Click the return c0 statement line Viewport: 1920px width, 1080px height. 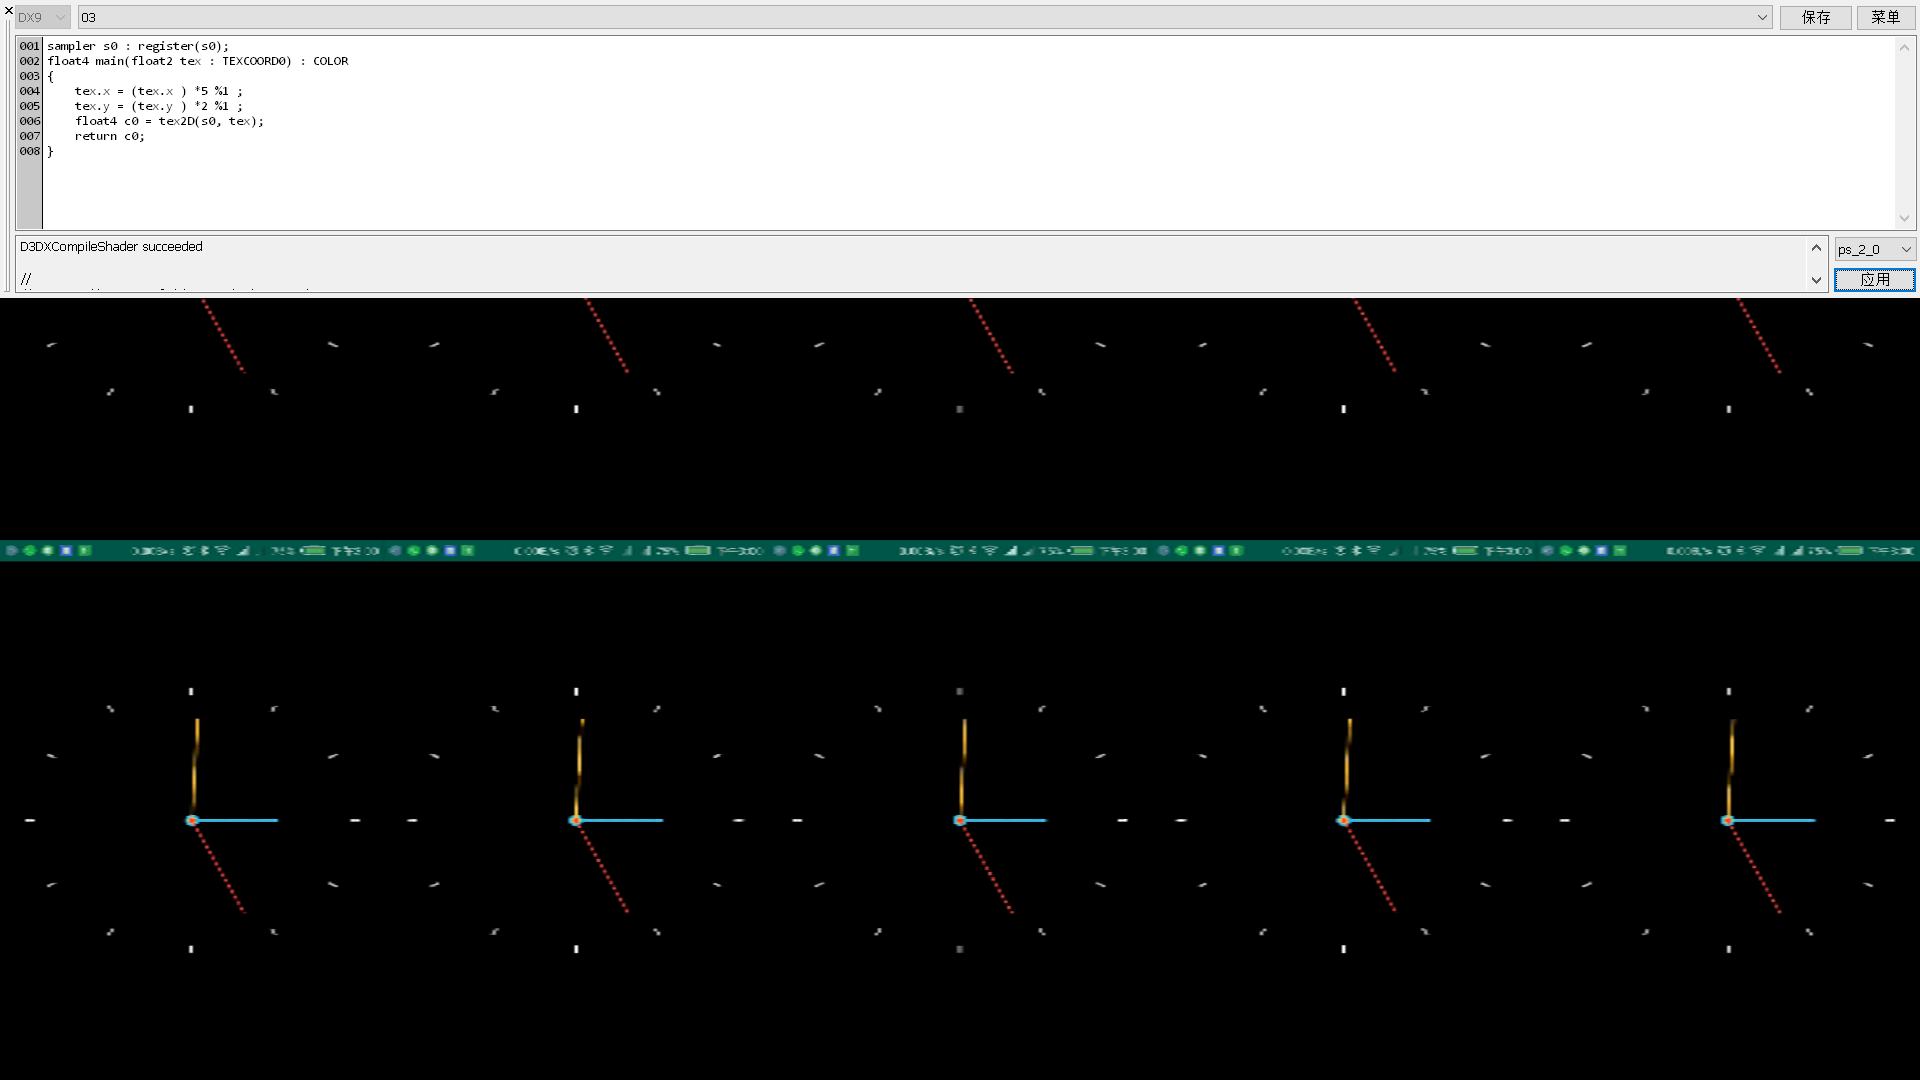[110, 136]
